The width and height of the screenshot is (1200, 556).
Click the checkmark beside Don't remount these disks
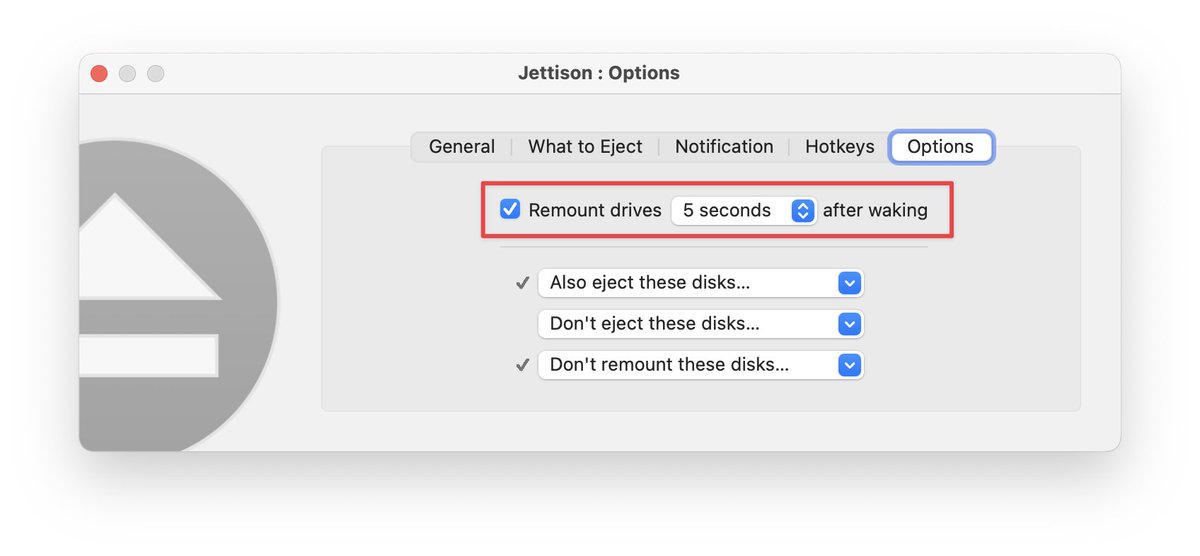point(522,365)
